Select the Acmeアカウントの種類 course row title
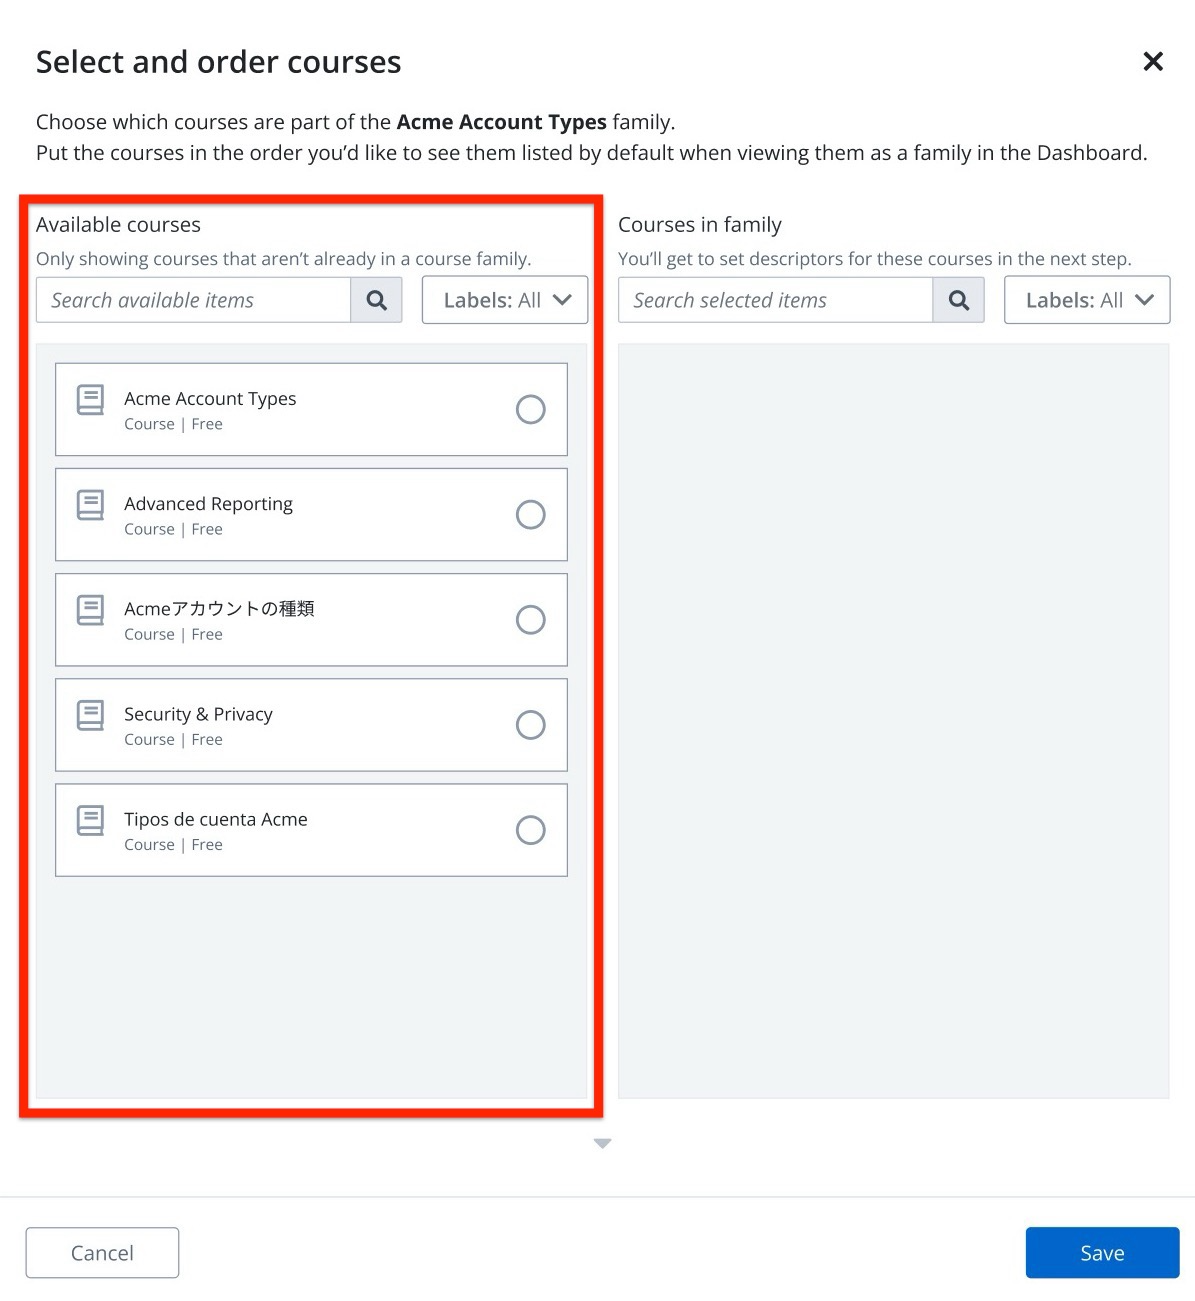 (219, 609)
